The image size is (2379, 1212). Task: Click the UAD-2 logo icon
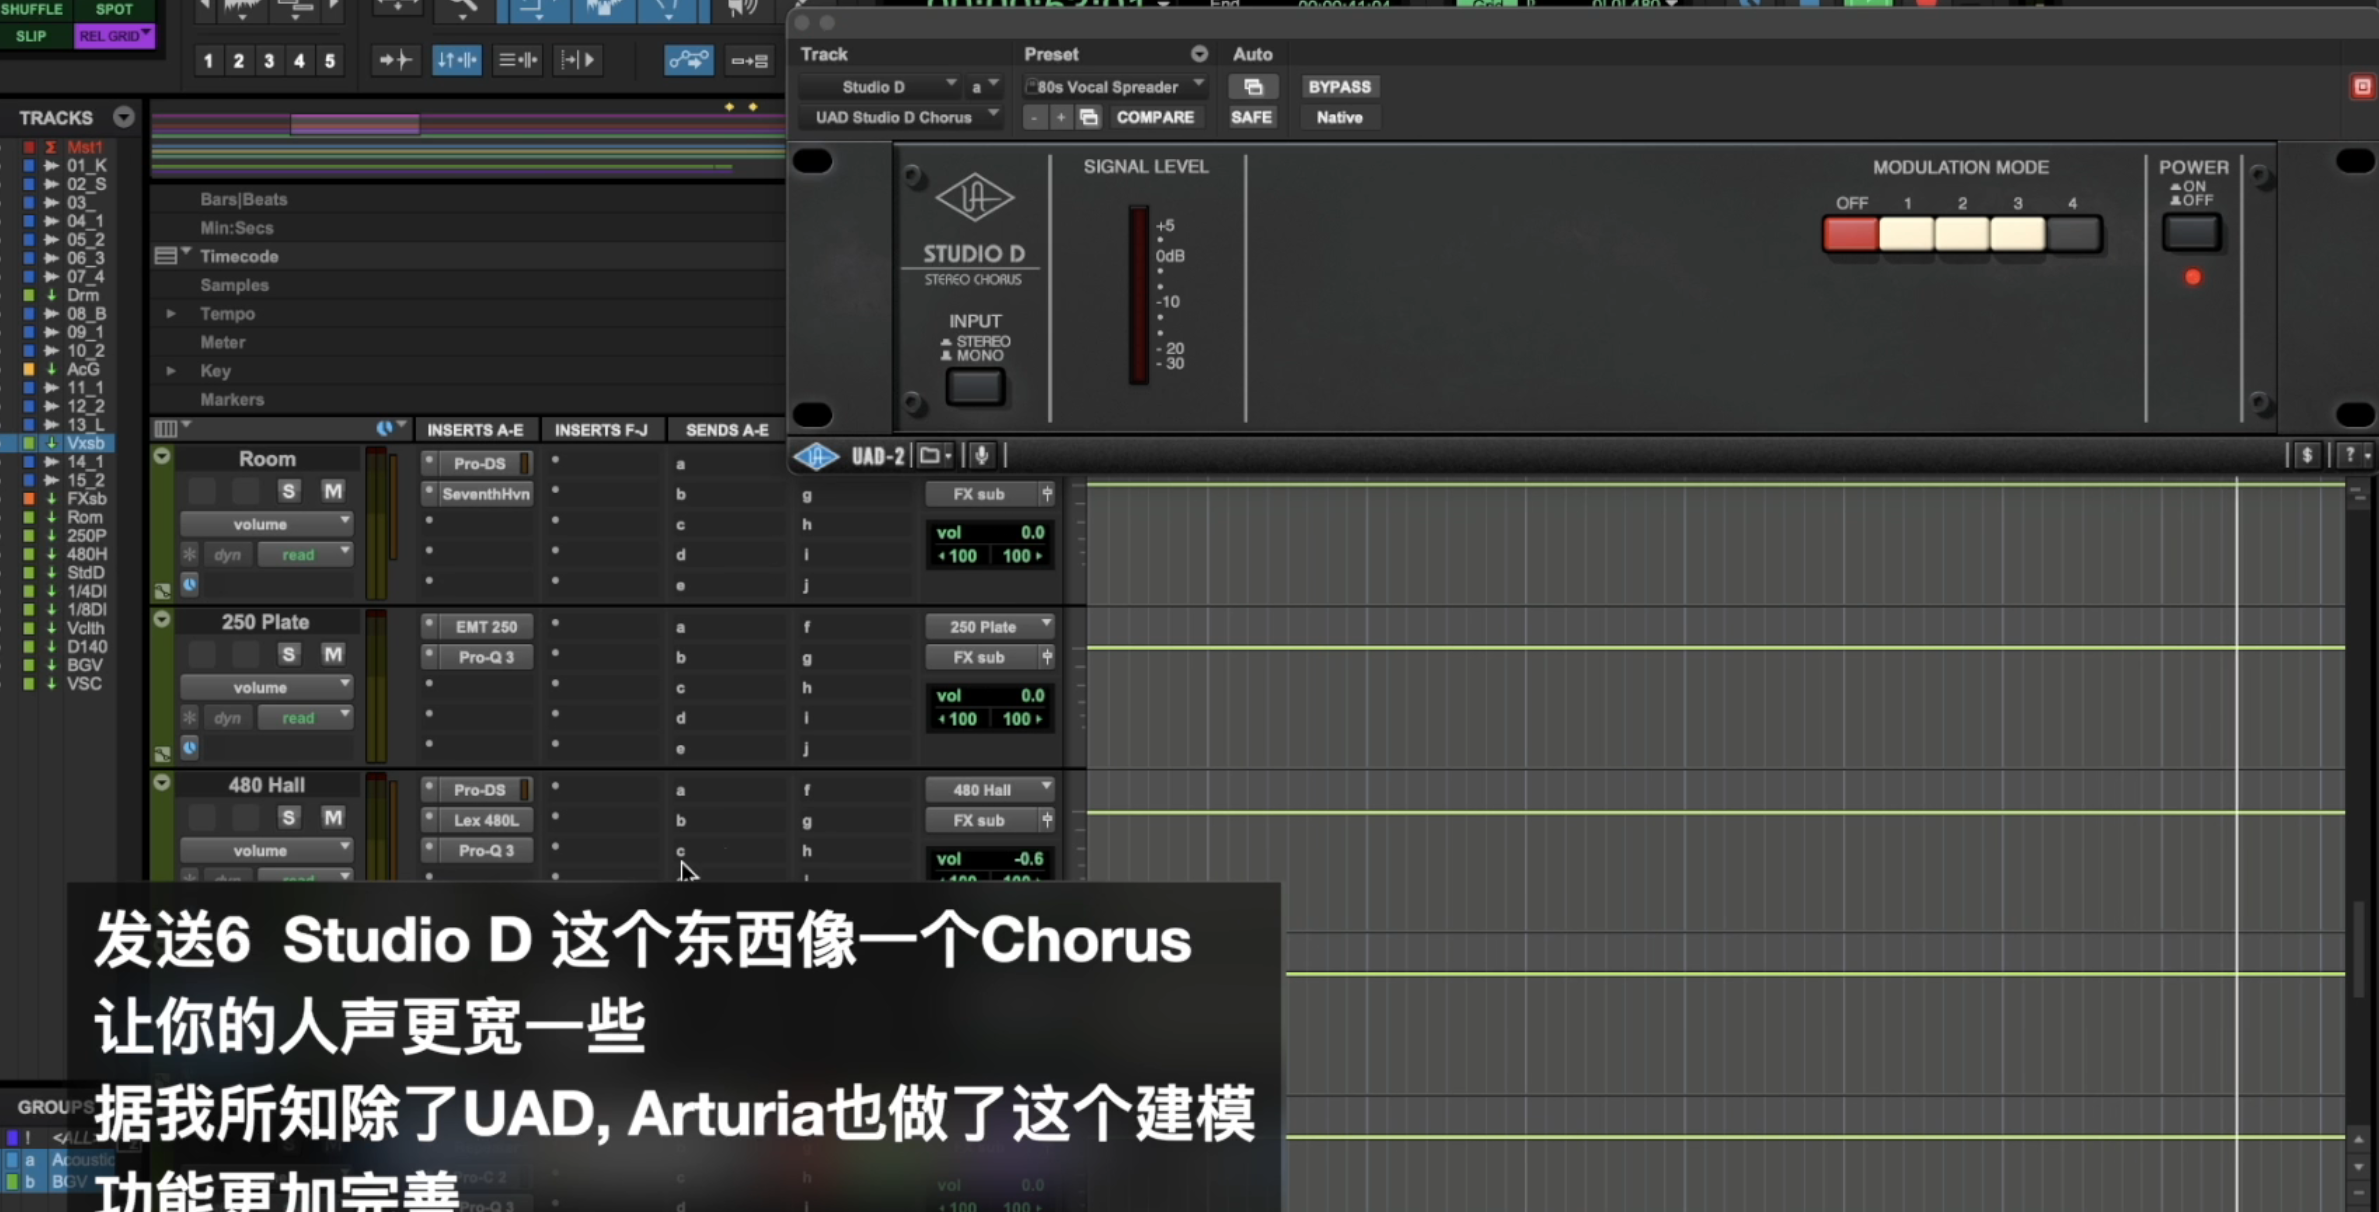click(817, 456)
